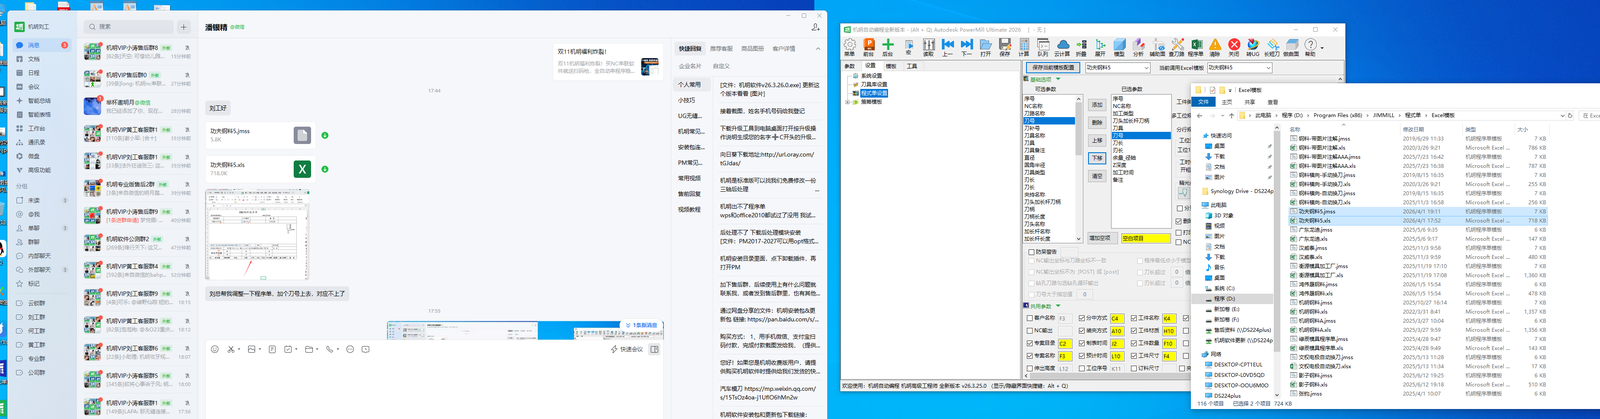This screenshot has height=419, width=1600.
Task: Toggle the 制表时间 checkbox
Action: point(1083,343)
